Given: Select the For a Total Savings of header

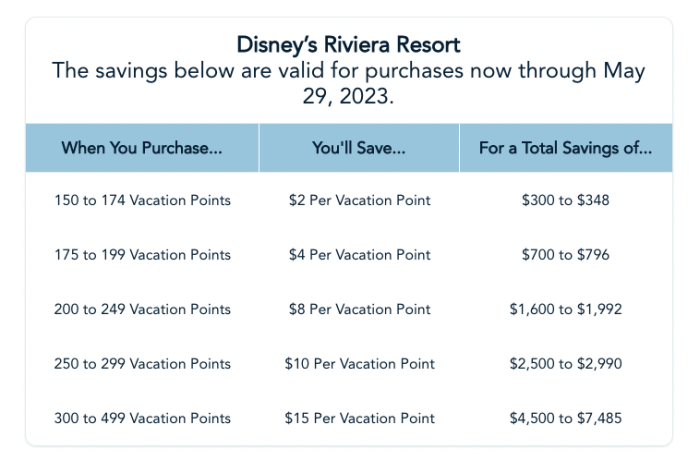Looking at the screenshot, I should [565, 148].
